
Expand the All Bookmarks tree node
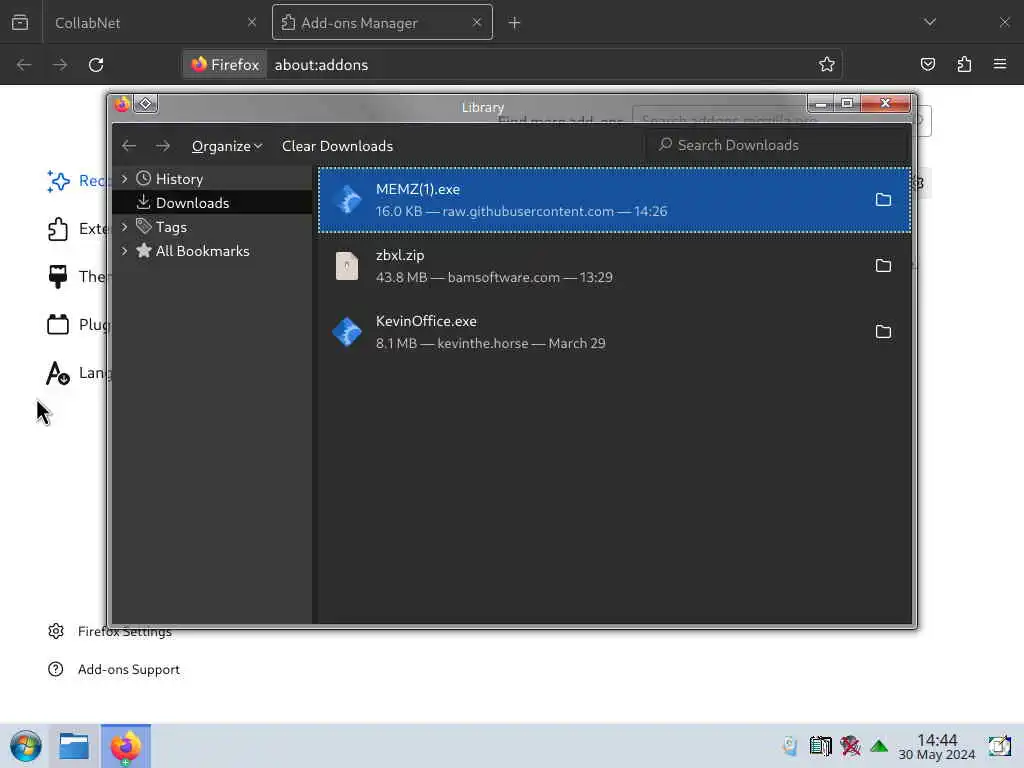(x=125, y=251)
